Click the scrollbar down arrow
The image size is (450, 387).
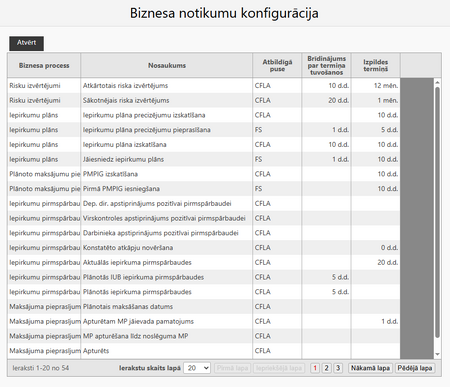tap(438, 354)
